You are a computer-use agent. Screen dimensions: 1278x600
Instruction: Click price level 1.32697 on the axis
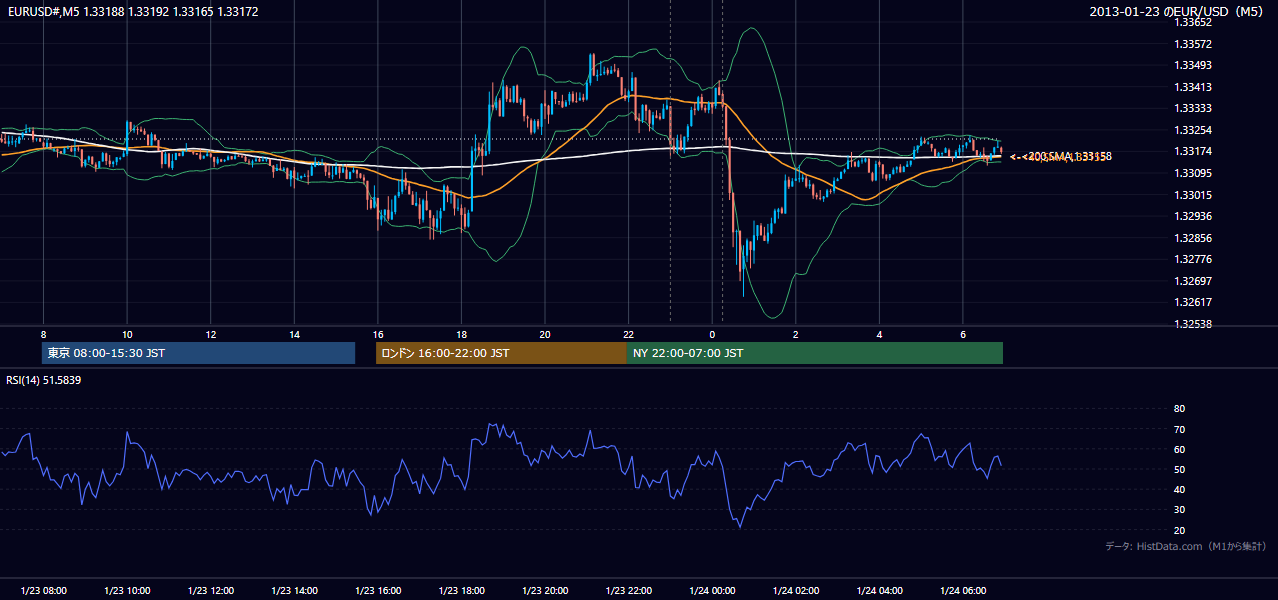1192,281
